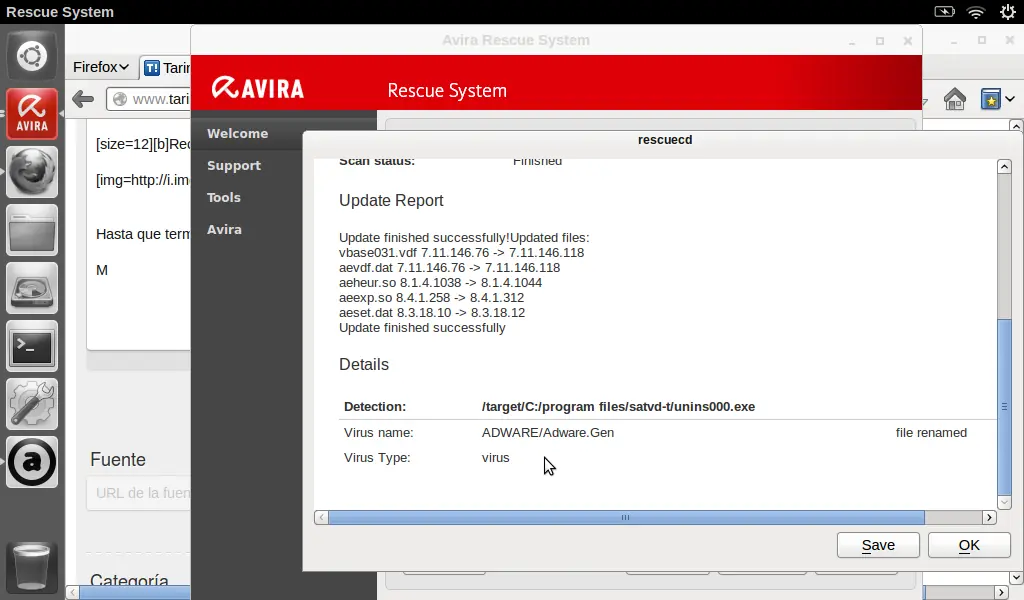Open the file manager dock icon
This screenshot has width=1024, height=600.
point(32,230)
